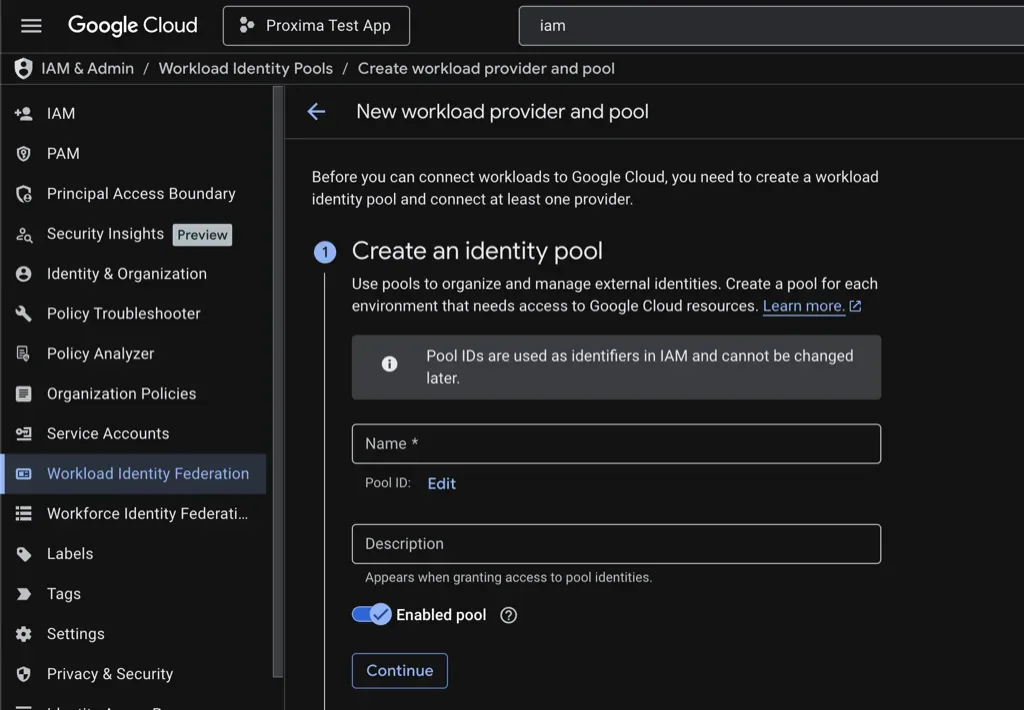
Task: Click the info icon in the Pool IDs notice
Action: 389,364
